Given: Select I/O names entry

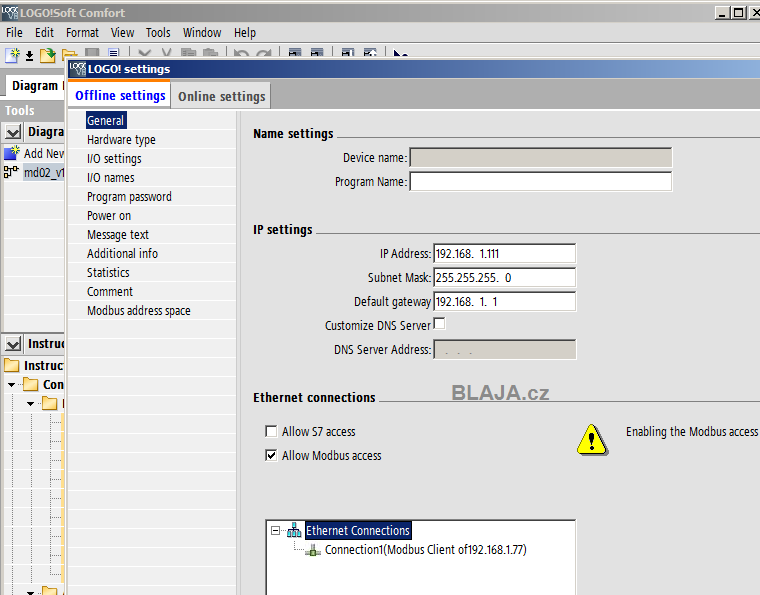Looking at the screenshot, I should coord(111,177).
